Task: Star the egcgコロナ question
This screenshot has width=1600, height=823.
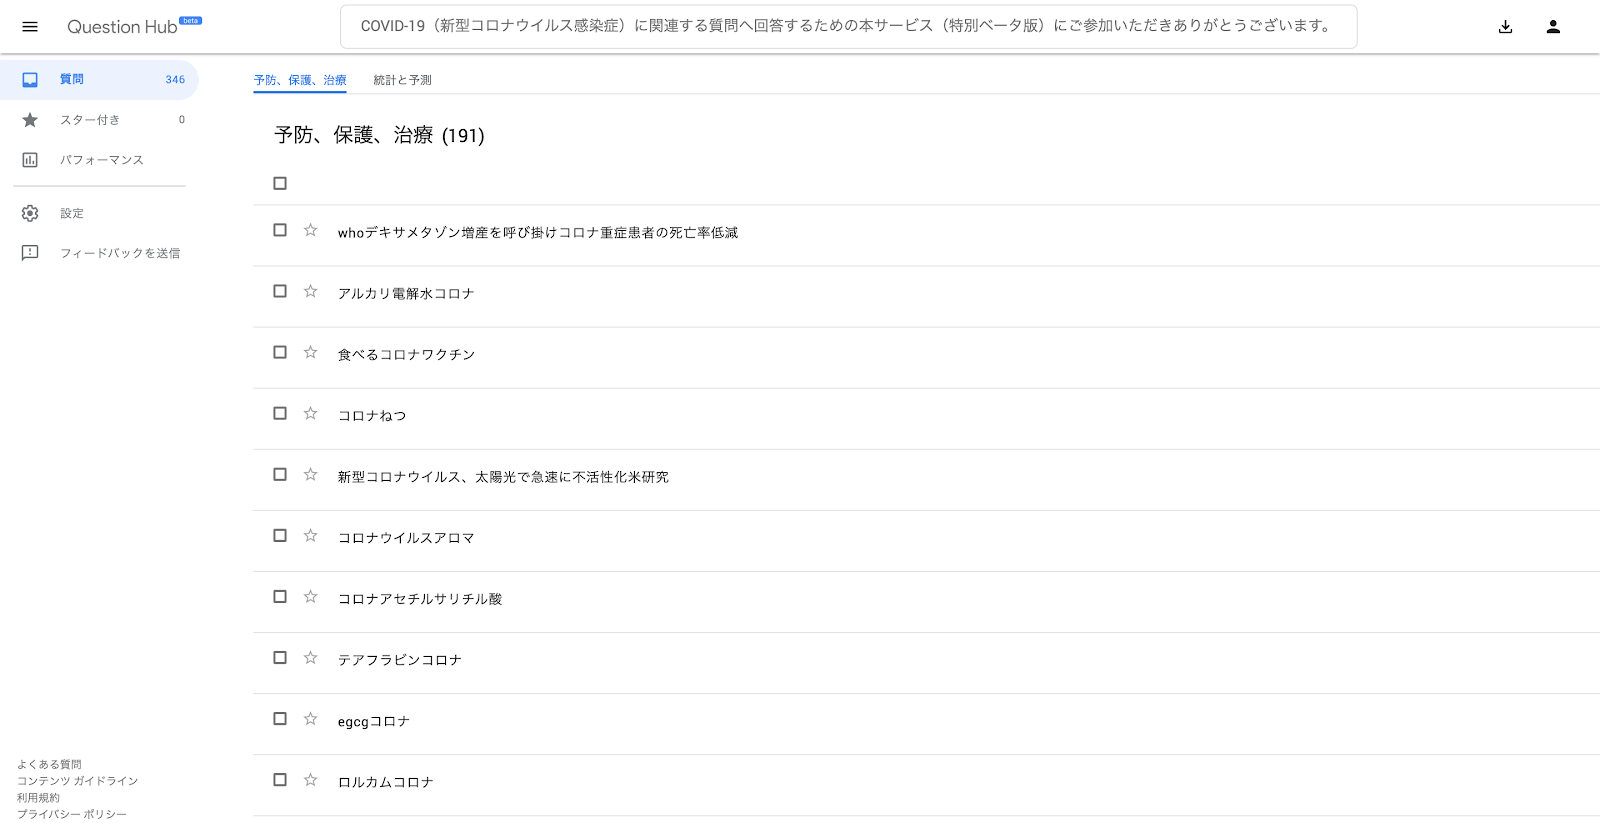Action: [311, 718]
